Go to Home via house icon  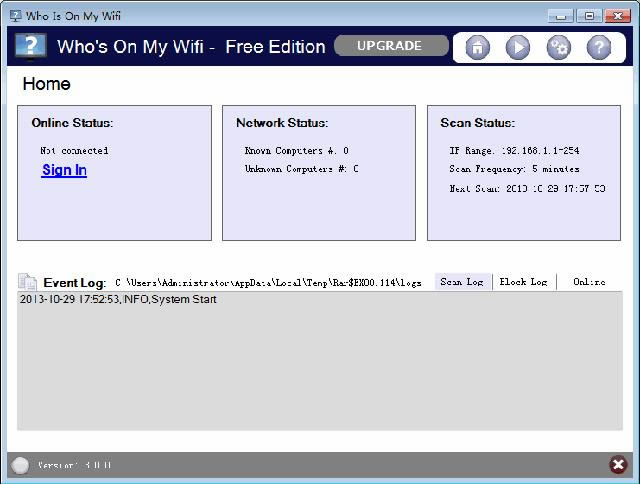coord(477,48)
